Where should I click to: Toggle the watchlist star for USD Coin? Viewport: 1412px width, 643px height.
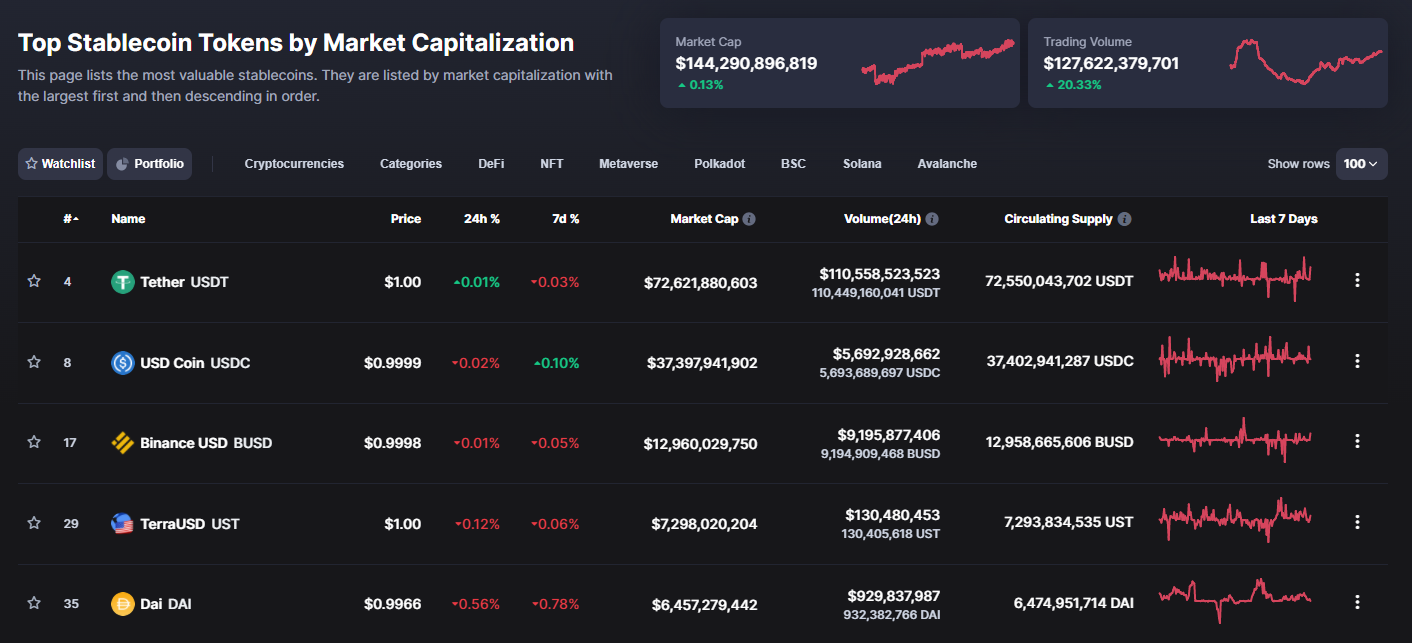tap(34, 362)
